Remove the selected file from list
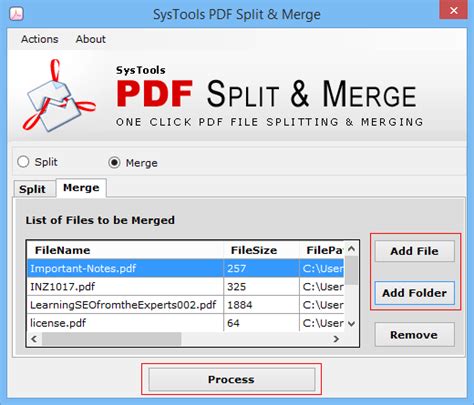The width and height of the screenshot is (474, 405). tap(414, 335)
